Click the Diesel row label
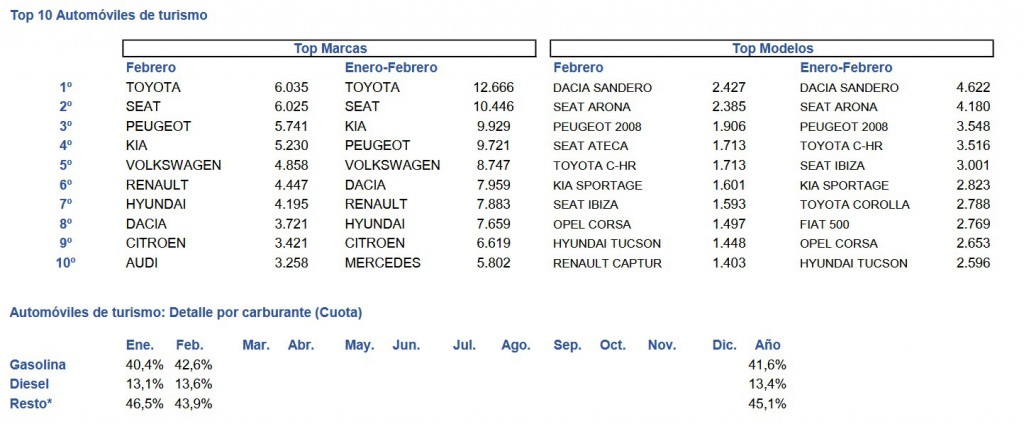1024x431 pixels. click(x=29, y=384)
